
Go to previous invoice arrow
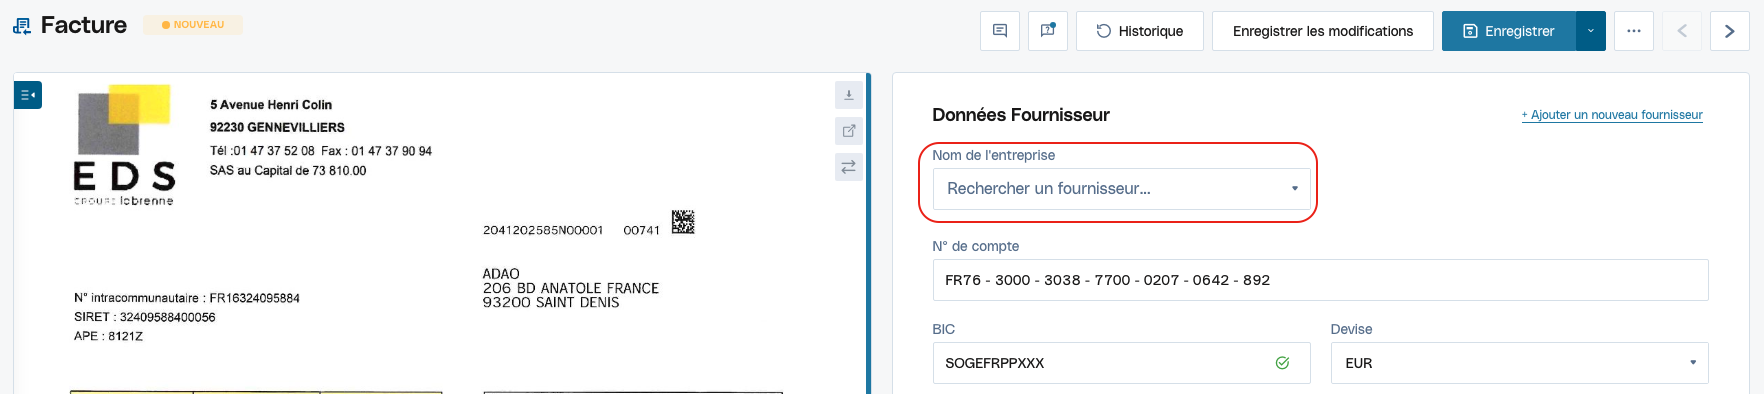1682,31
